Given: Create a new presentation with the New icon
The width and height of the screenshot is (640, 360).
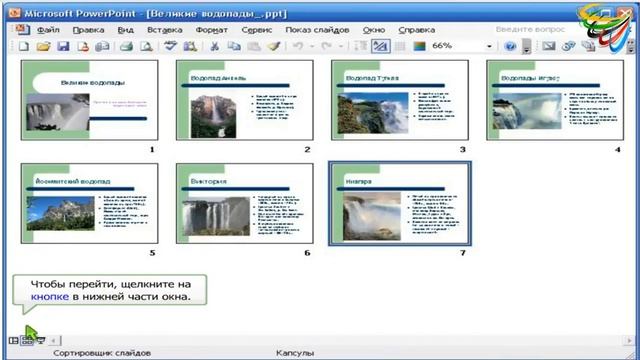Looking at the screenshot, I should click(24, 46).
